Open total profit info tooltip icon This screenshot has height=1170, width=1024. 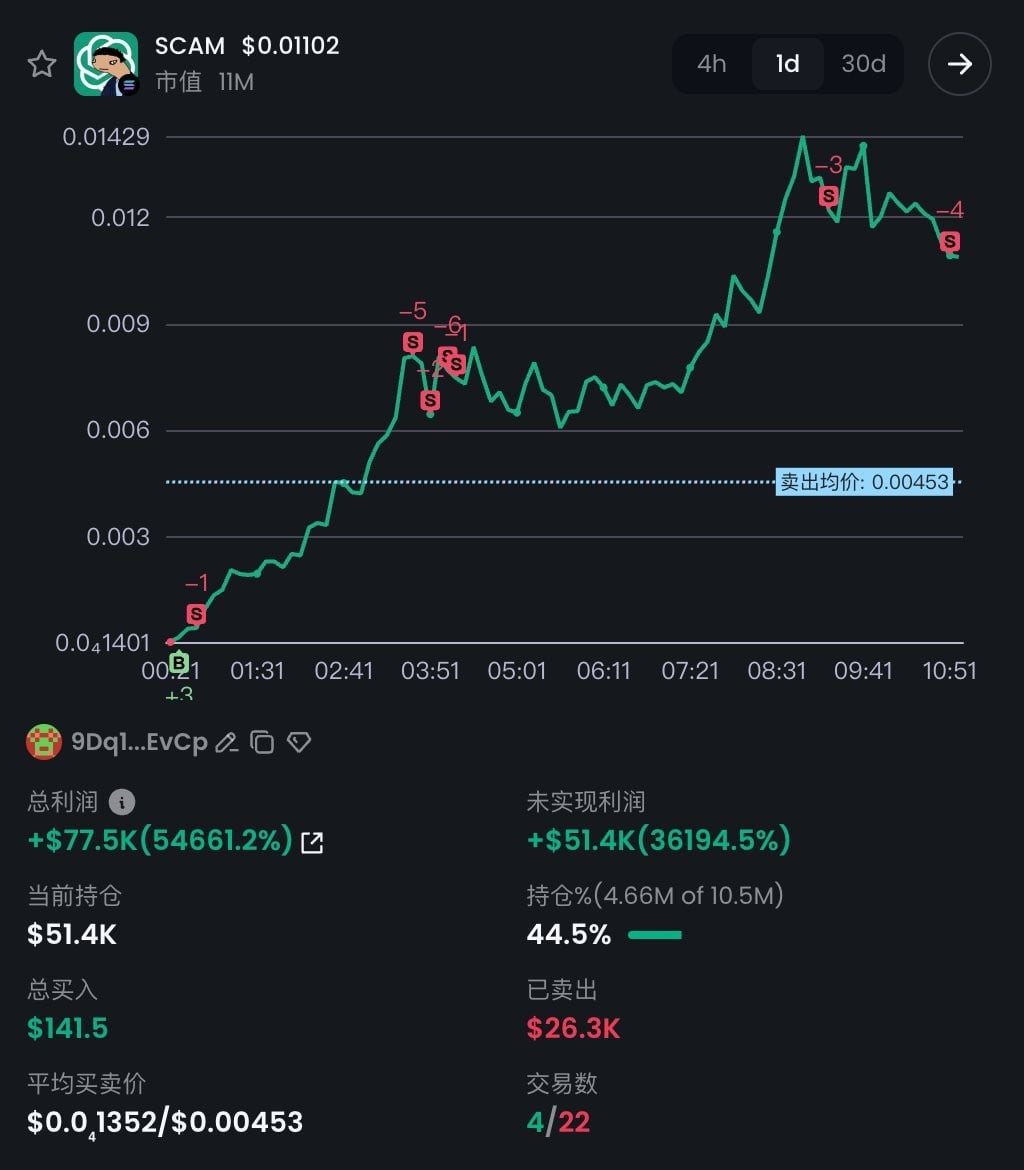point(121,802)
